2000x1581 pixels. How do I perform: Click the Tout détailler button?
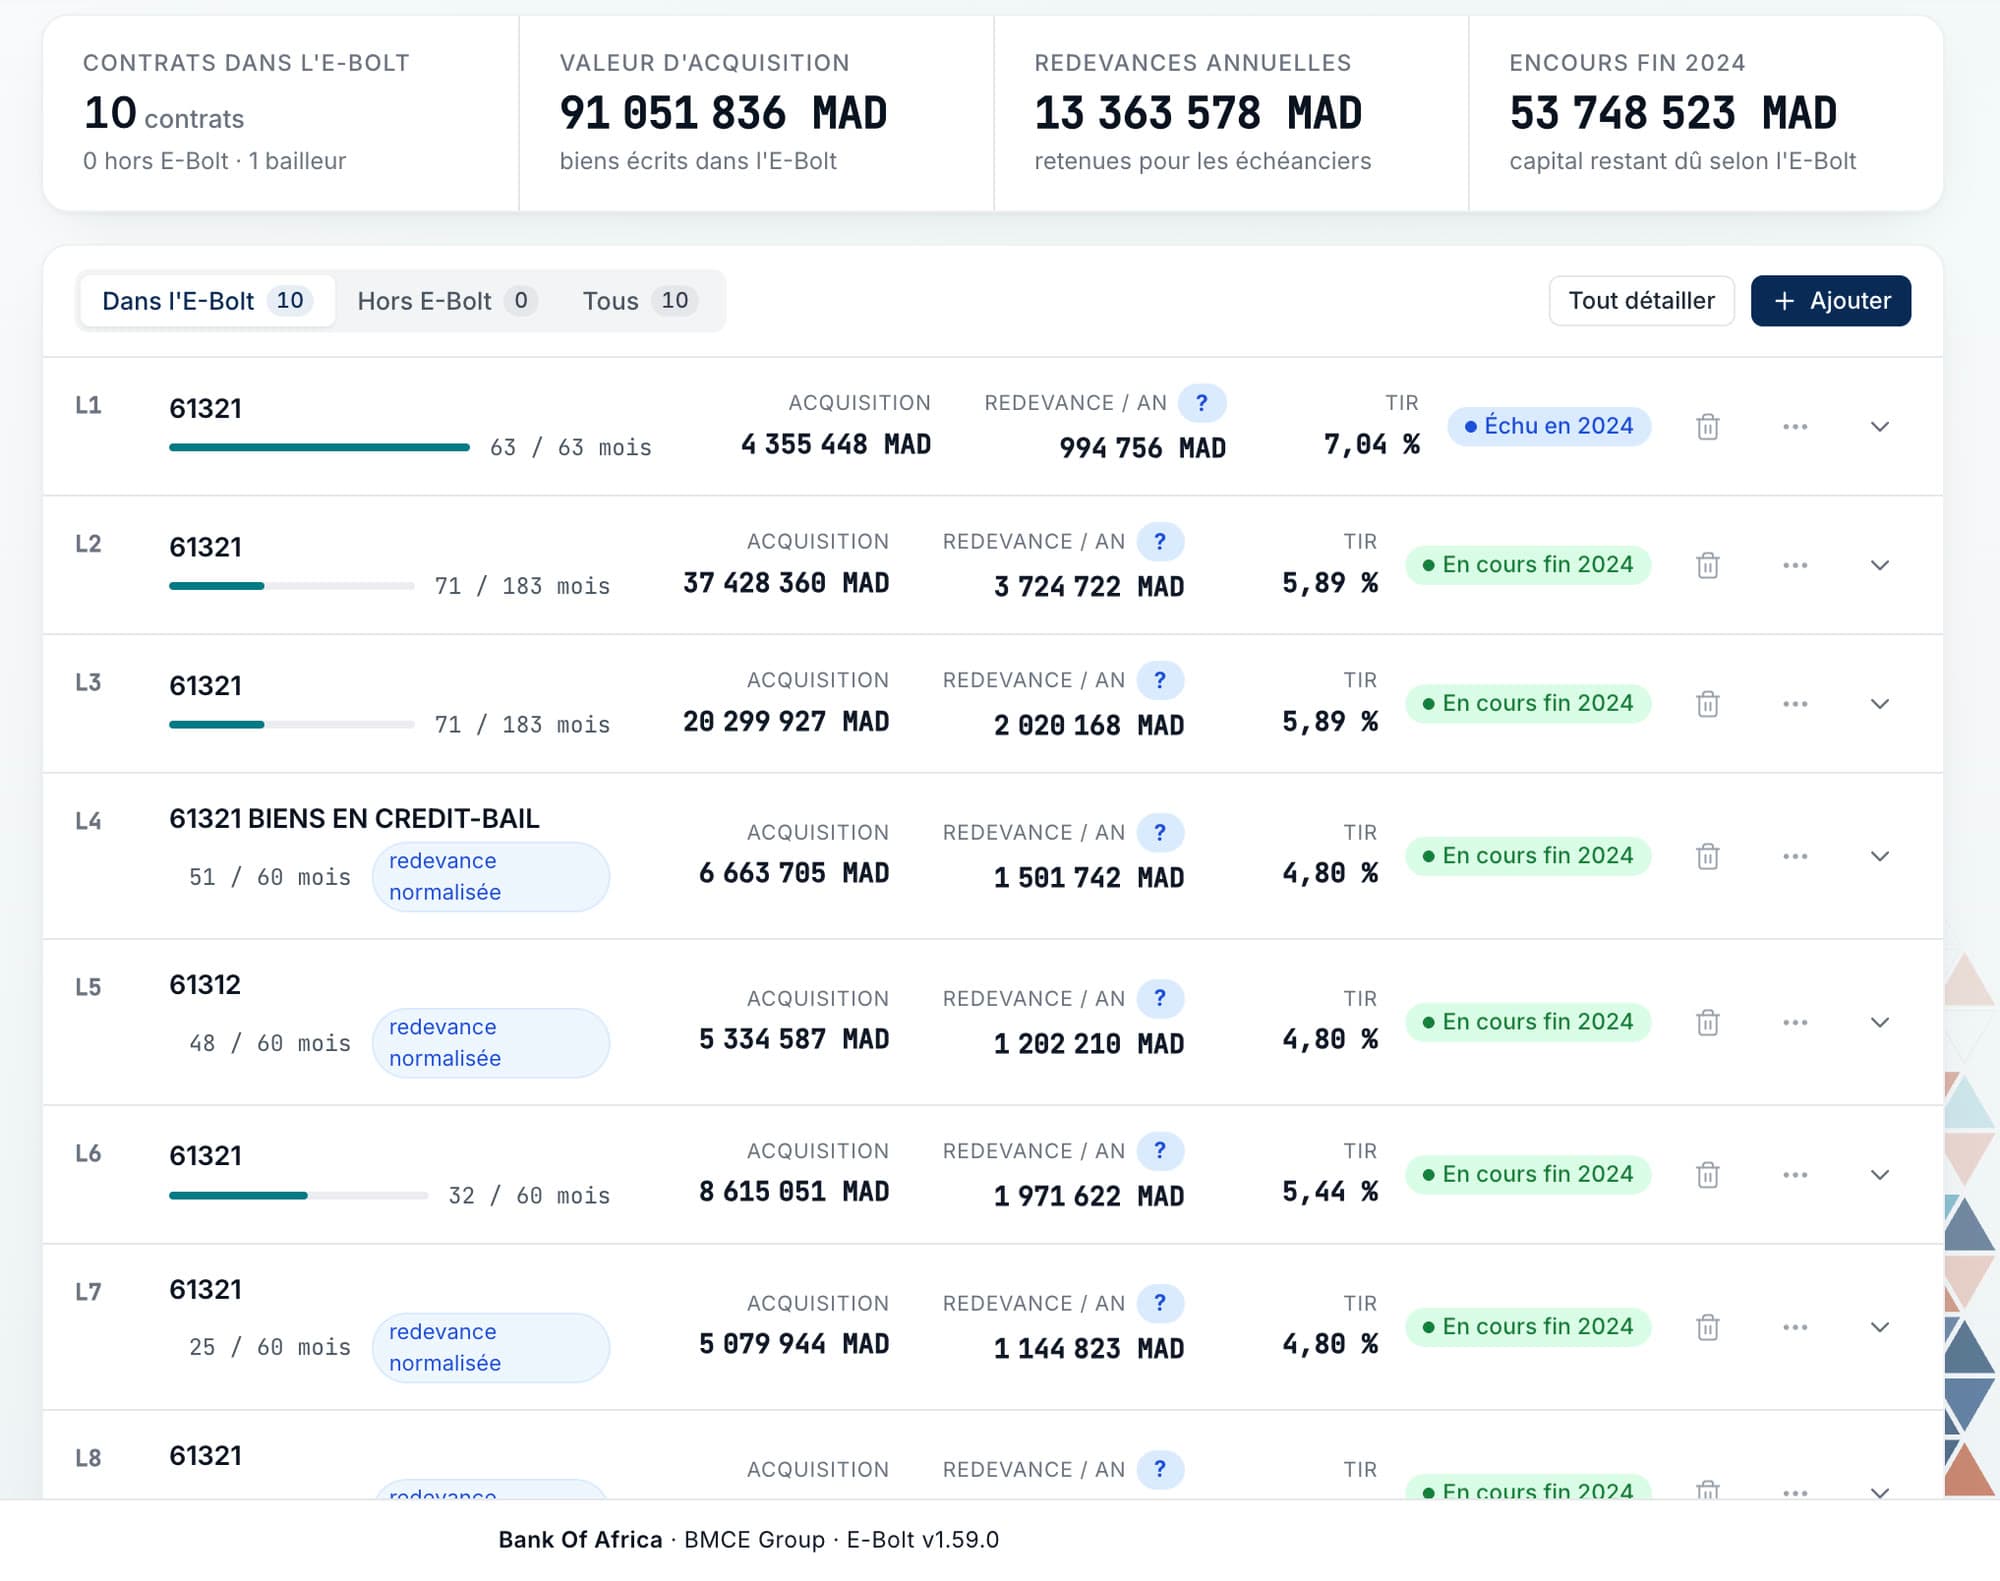tap(1641, 301)
